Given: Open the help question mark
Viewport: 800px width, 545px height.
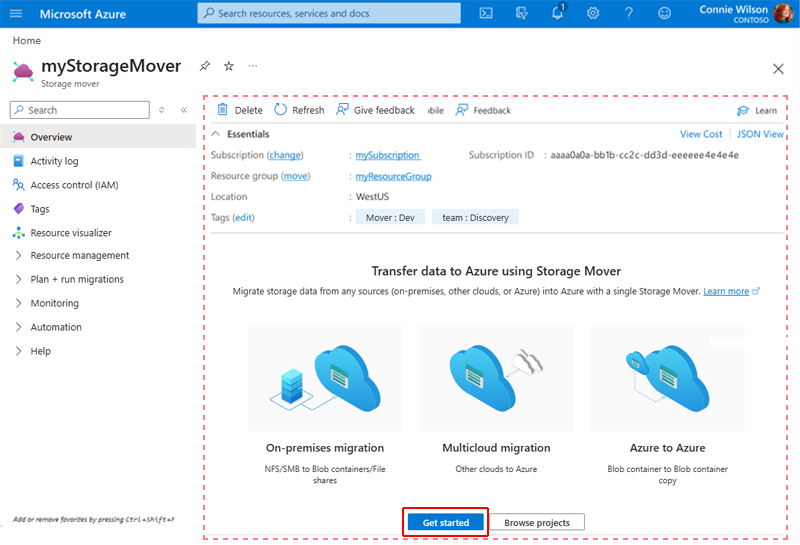Looking at the screenshot, I should [629, 13].
